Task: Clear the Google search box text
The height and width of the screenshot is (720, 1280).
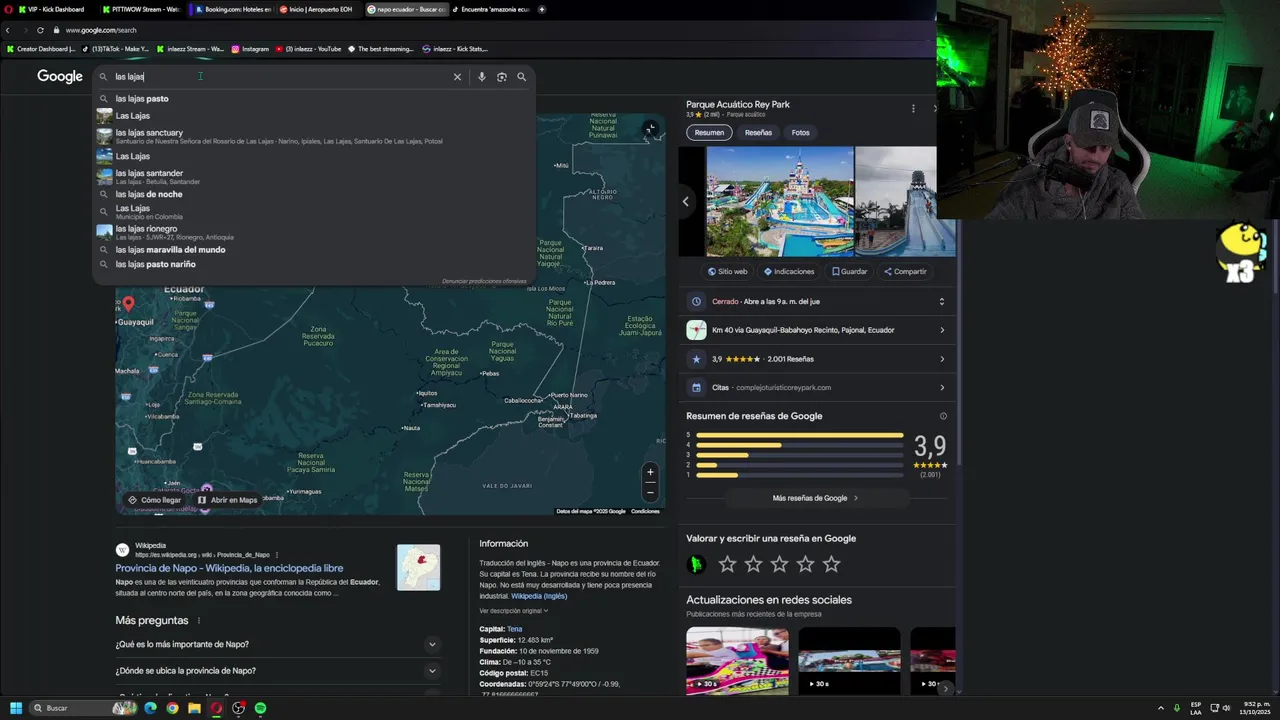Action: (x=457, y=77)
